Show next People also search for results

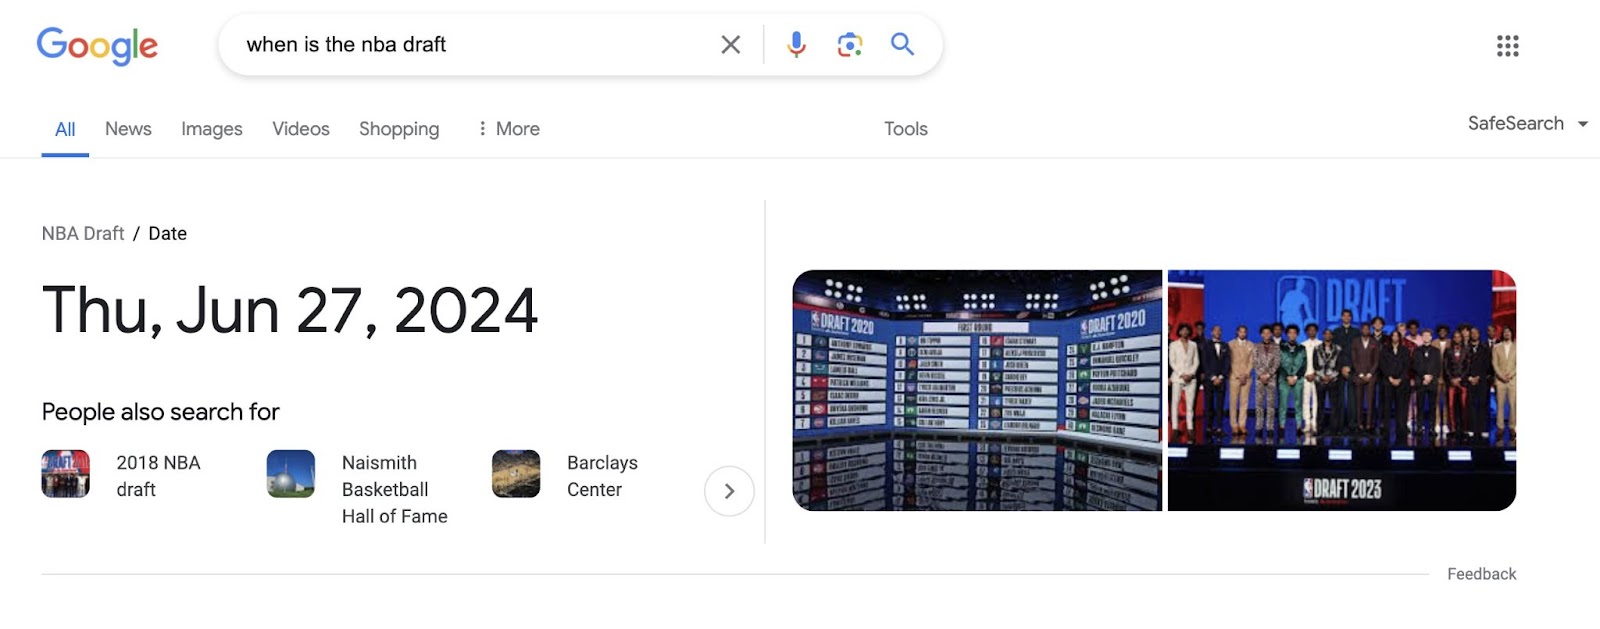pyautogui.click(x=729, y=491)
